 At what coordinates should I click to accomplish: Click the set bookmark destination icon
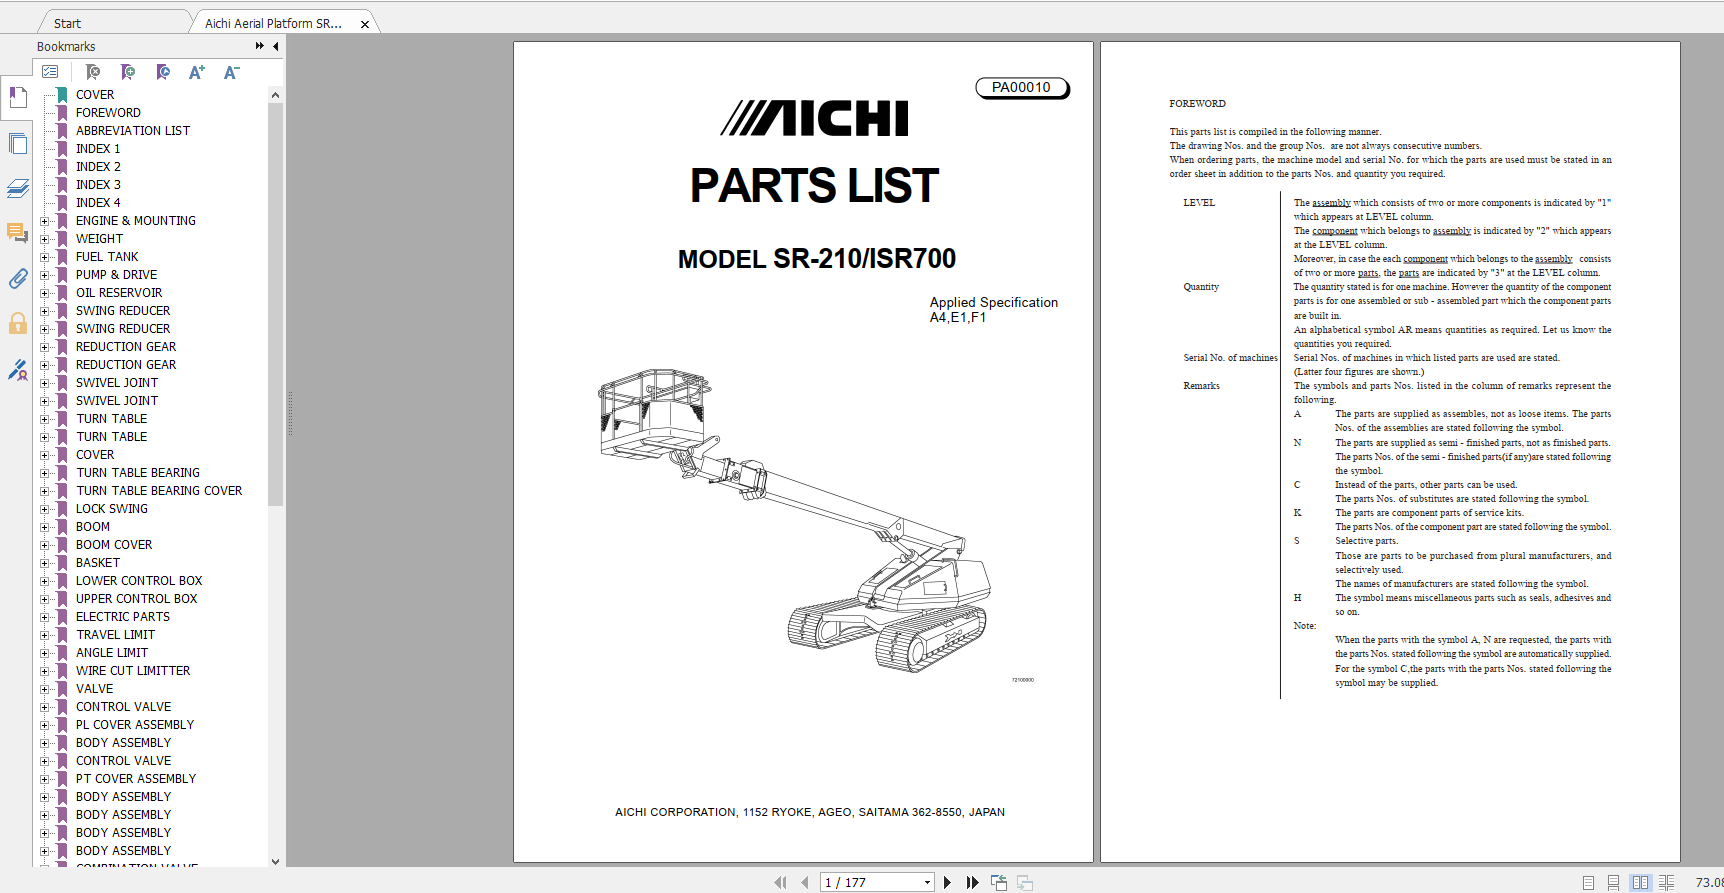163,72
